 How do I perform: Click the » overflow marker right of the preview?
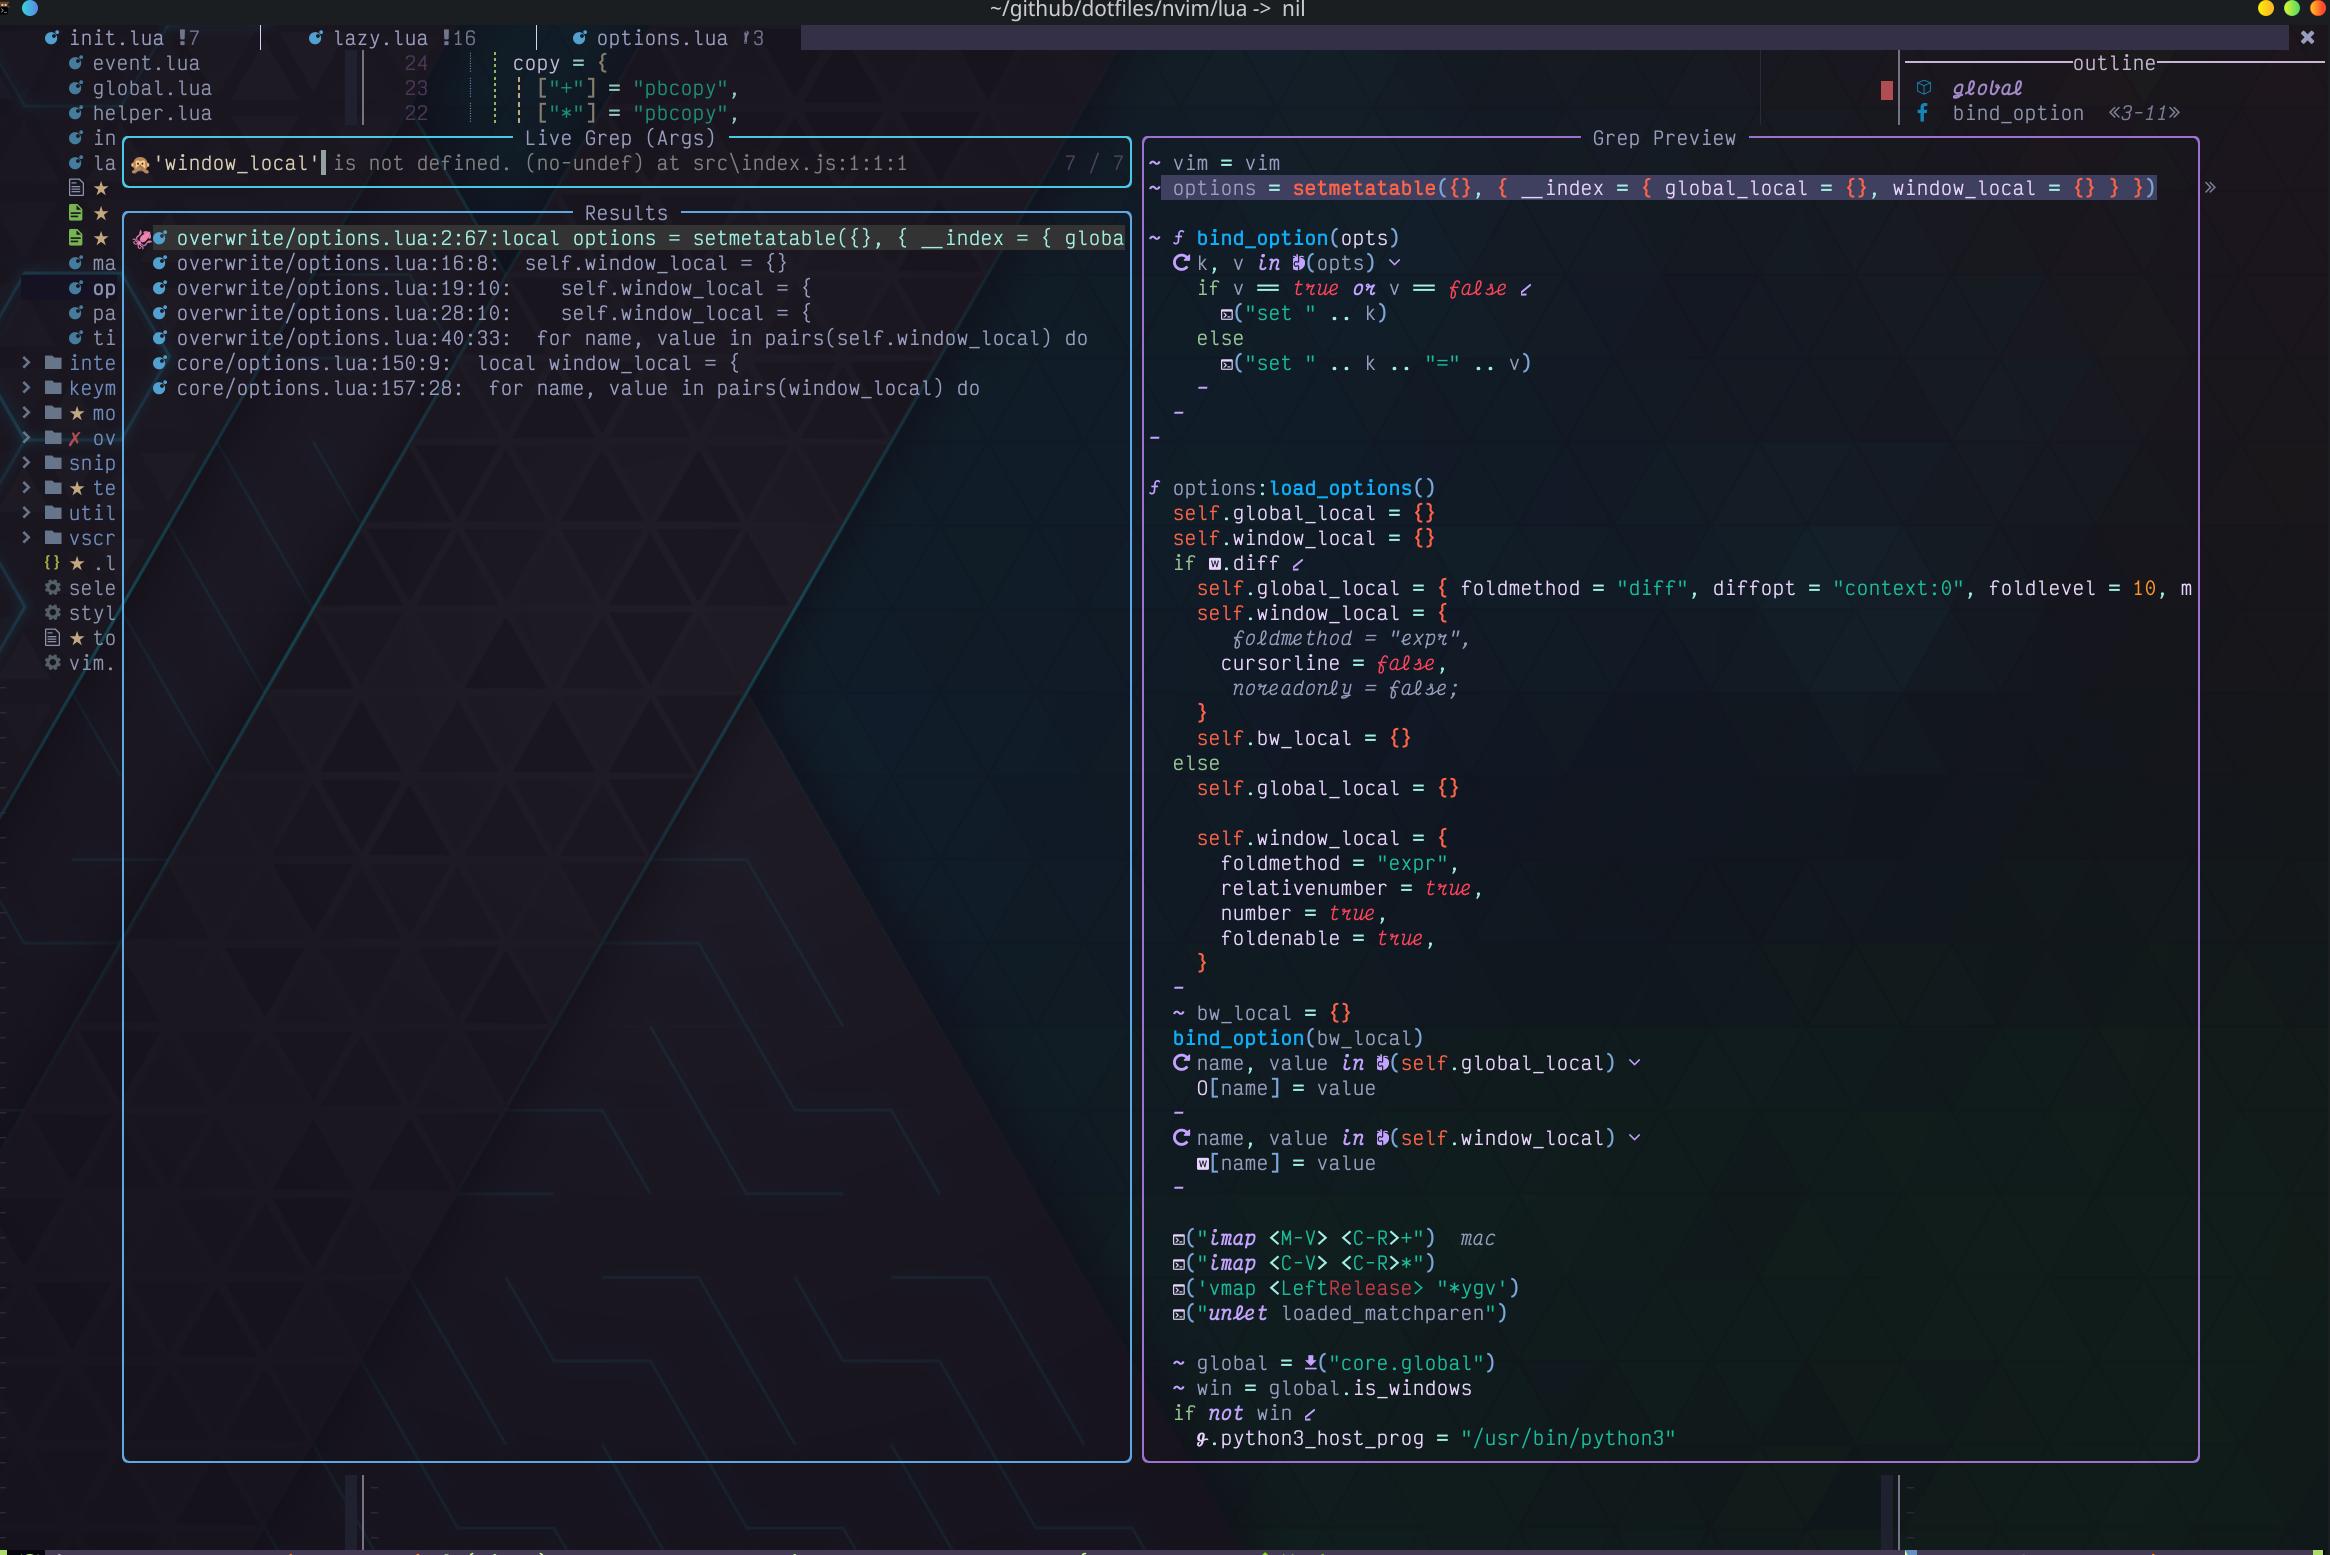click(x=2210, y=188)
